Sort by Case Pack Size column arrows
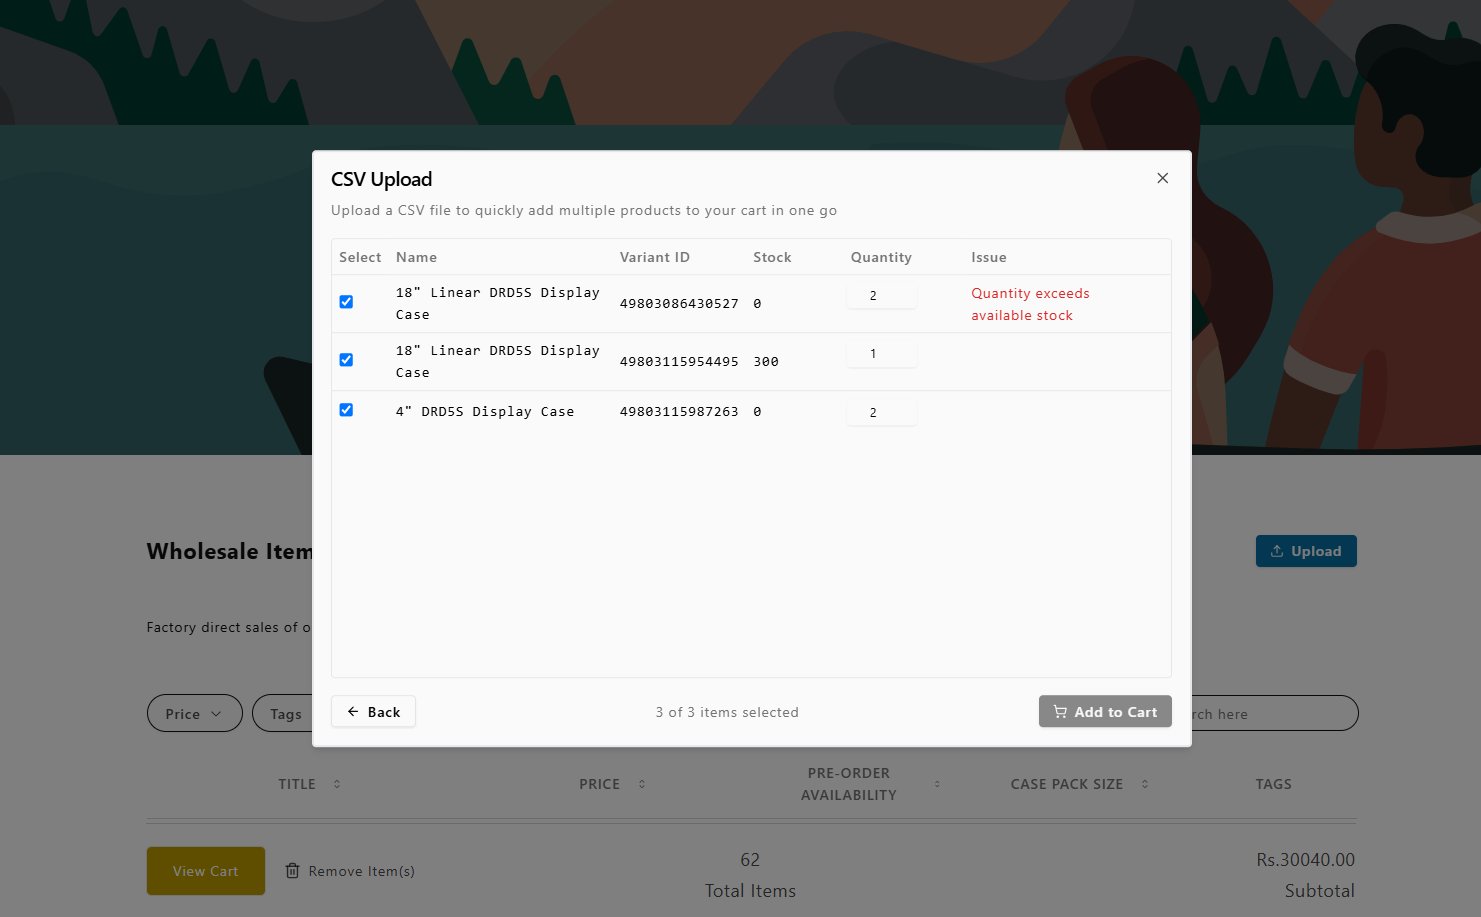1481x917 pixels. 1145,784
